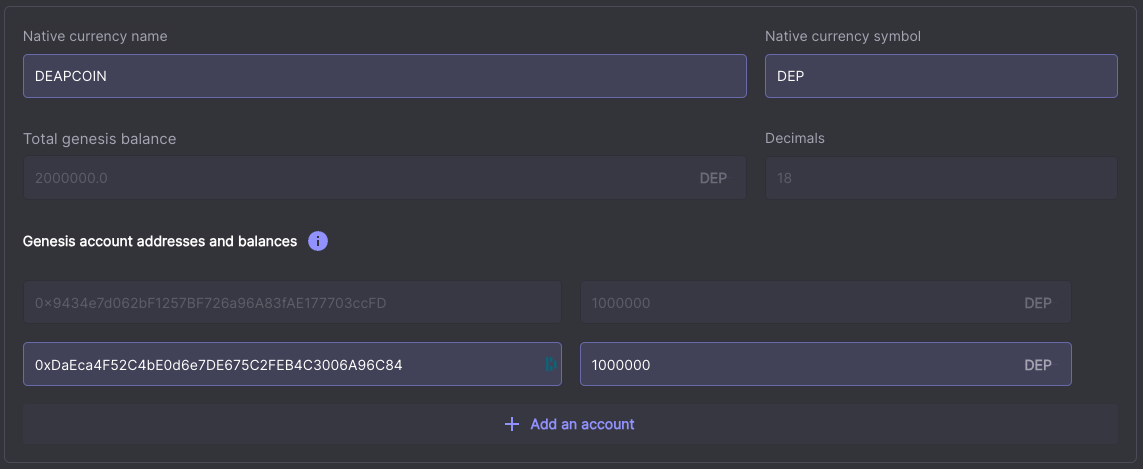The image size is (1143, 469).
Task: Add an account button
Action: (x=570, y=425)
